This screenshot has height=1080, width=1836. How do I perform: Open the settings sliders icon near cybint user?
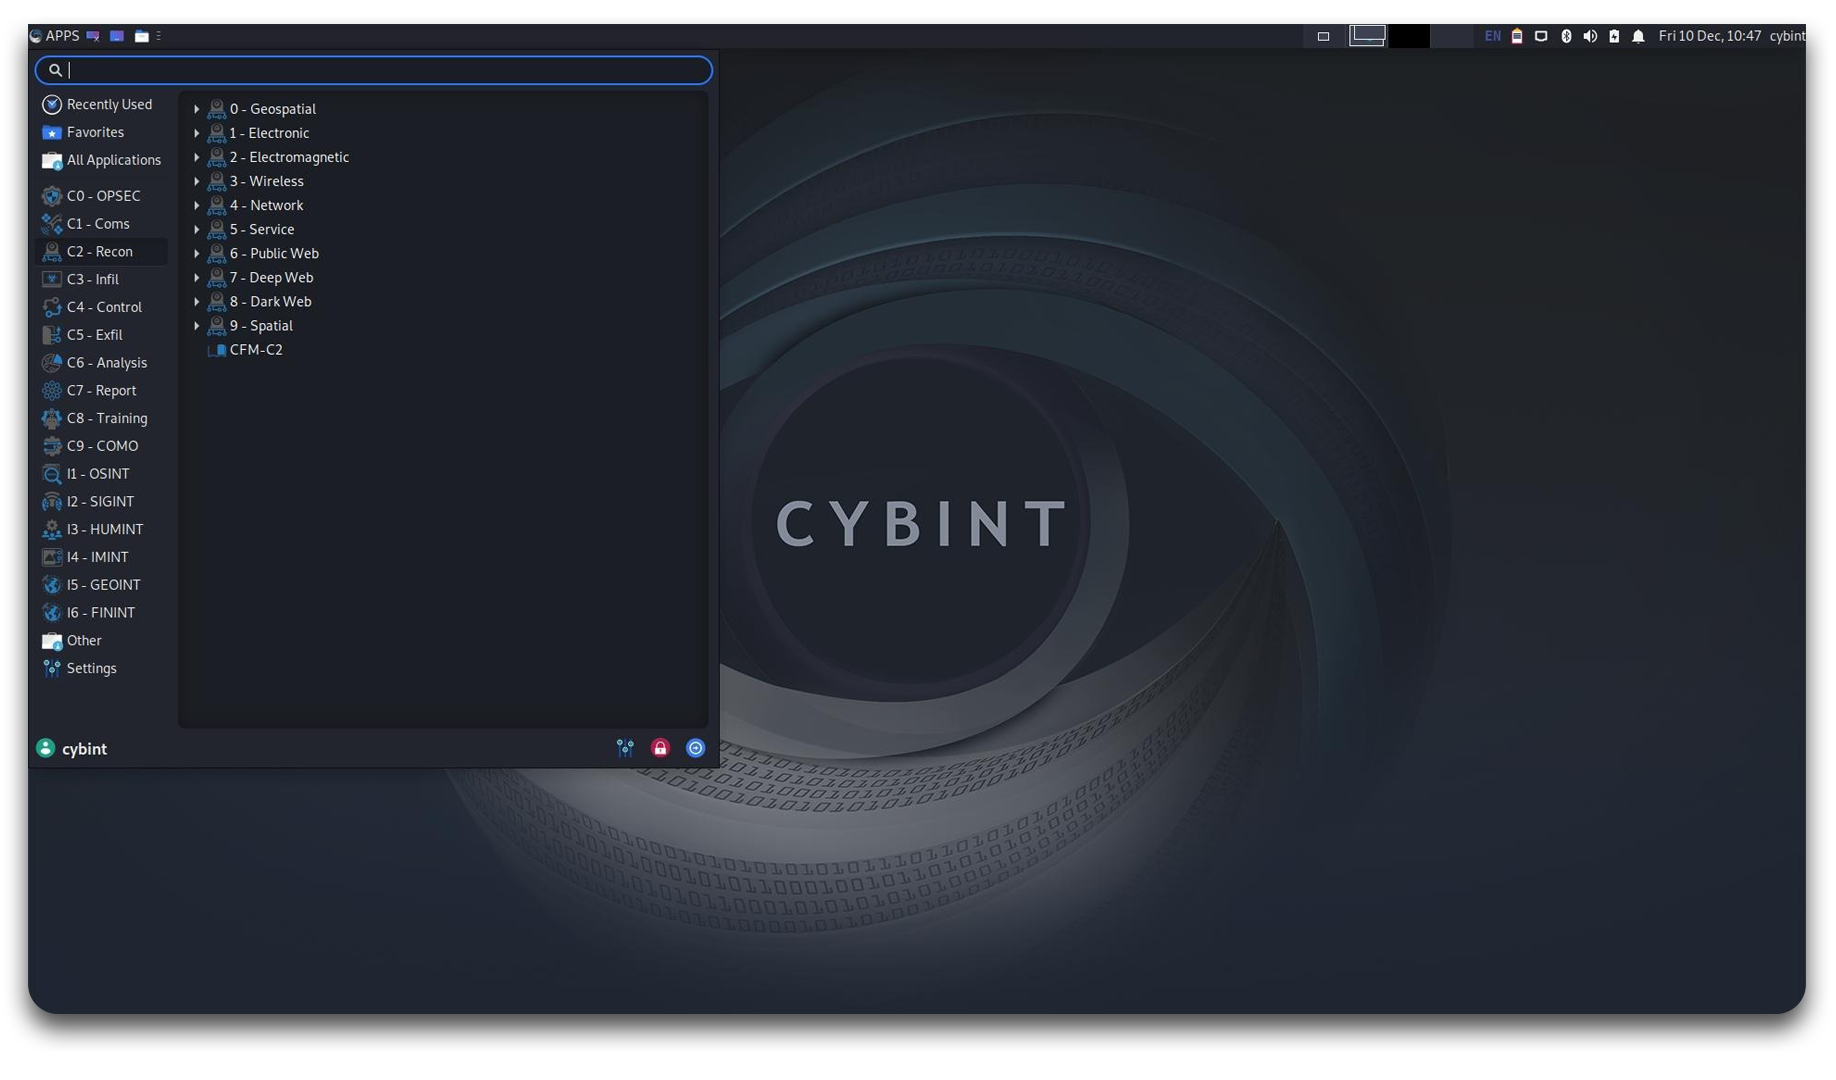tap(625, 747)
